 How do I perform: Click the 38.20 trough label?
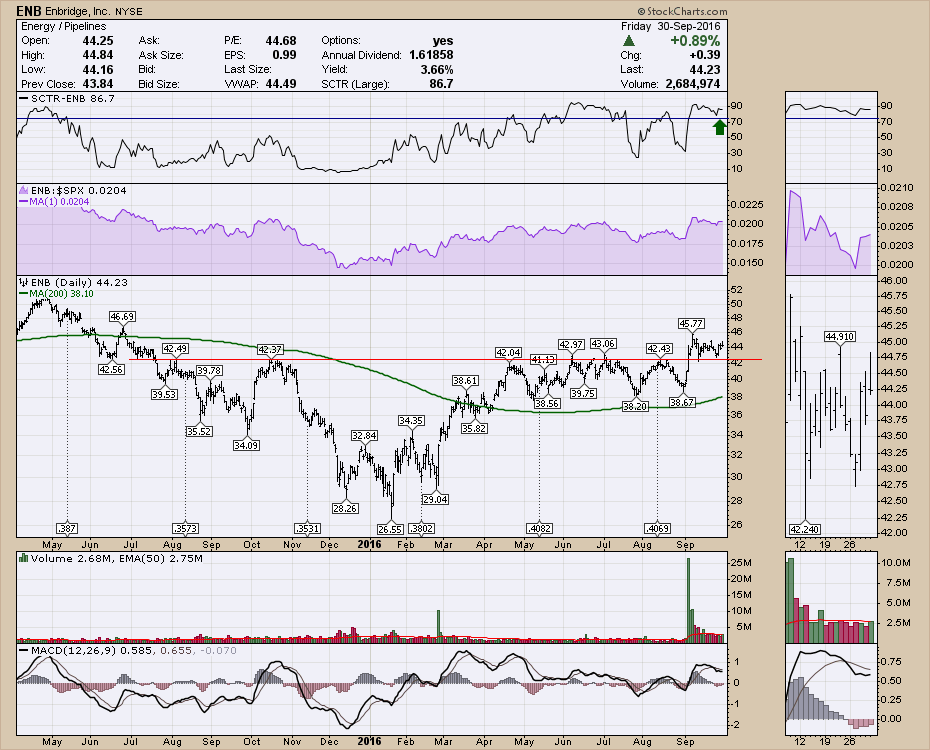pyautogui.click(x=635, y=406)
